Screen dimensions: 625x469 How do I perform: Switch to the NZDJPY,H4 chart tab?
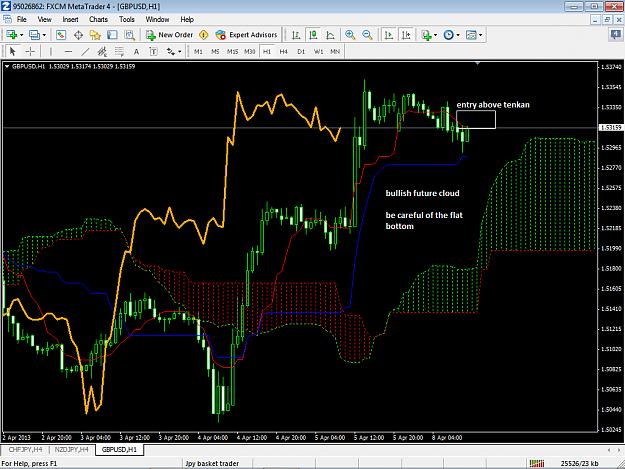coord(72,449)
